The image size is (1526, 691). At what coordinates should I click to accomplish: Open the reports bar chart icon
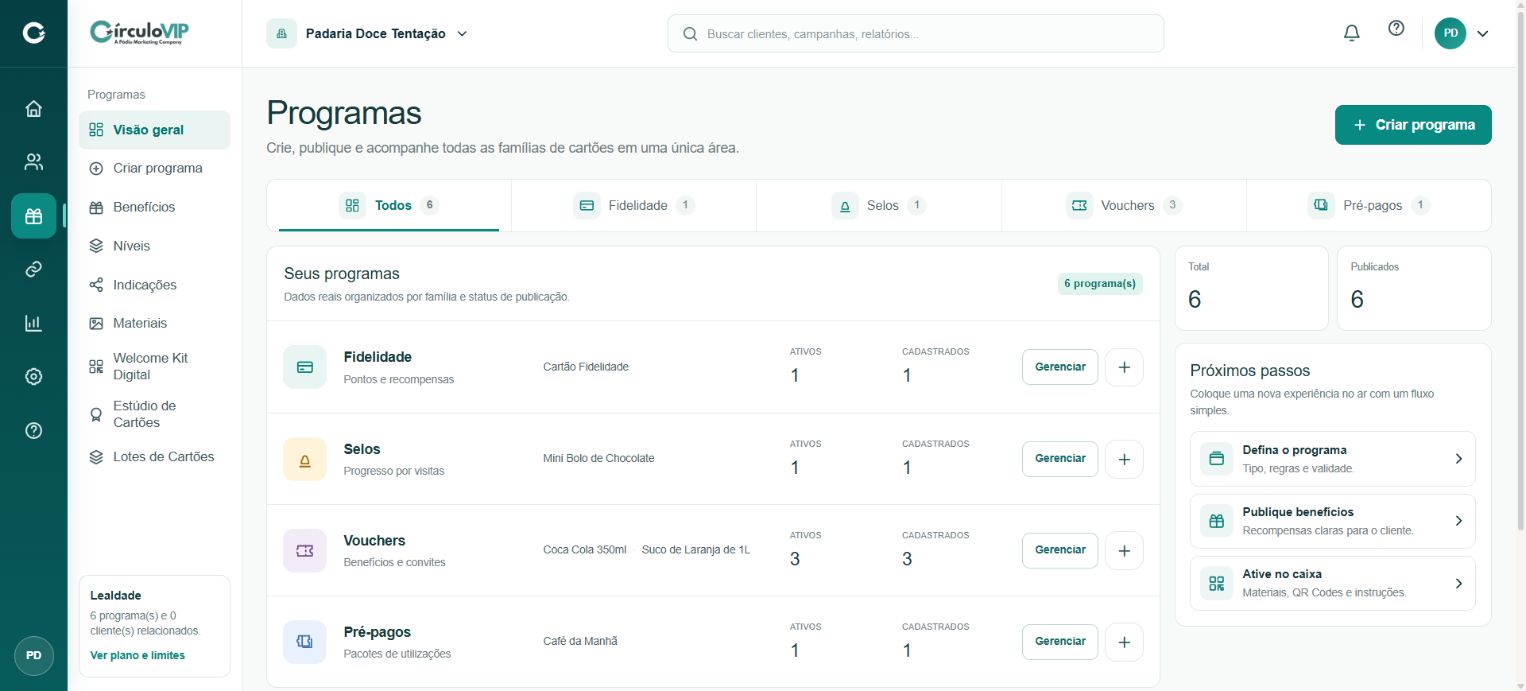click(34, 323)
